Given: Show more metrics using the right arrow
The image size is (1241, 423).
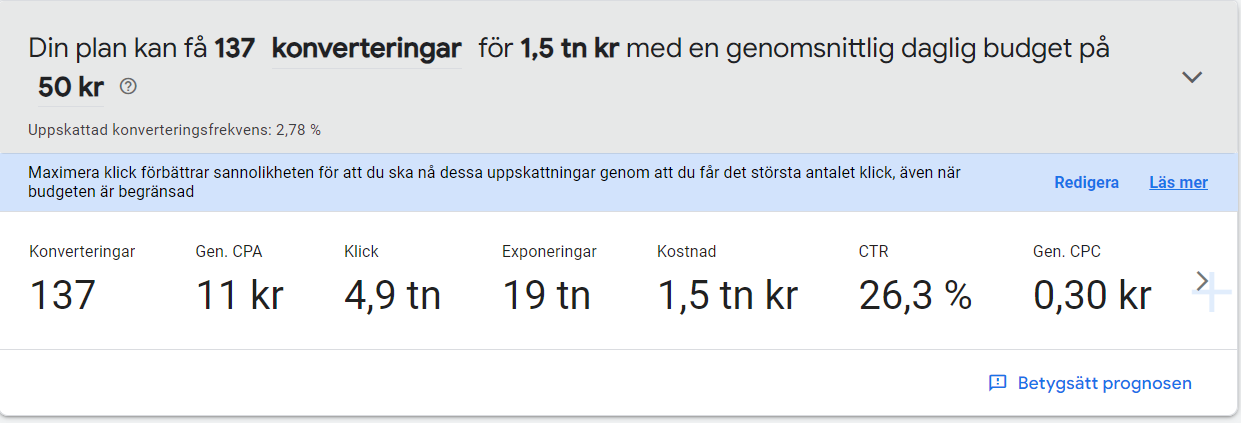Looking at the screenshot, I should 1201,282.
